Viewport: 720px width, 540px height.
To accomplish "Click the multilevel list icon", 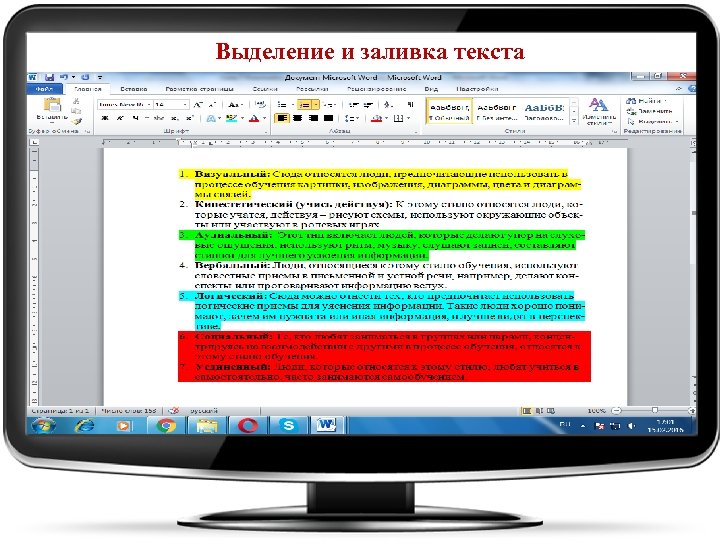I will [x=326, y=105].
